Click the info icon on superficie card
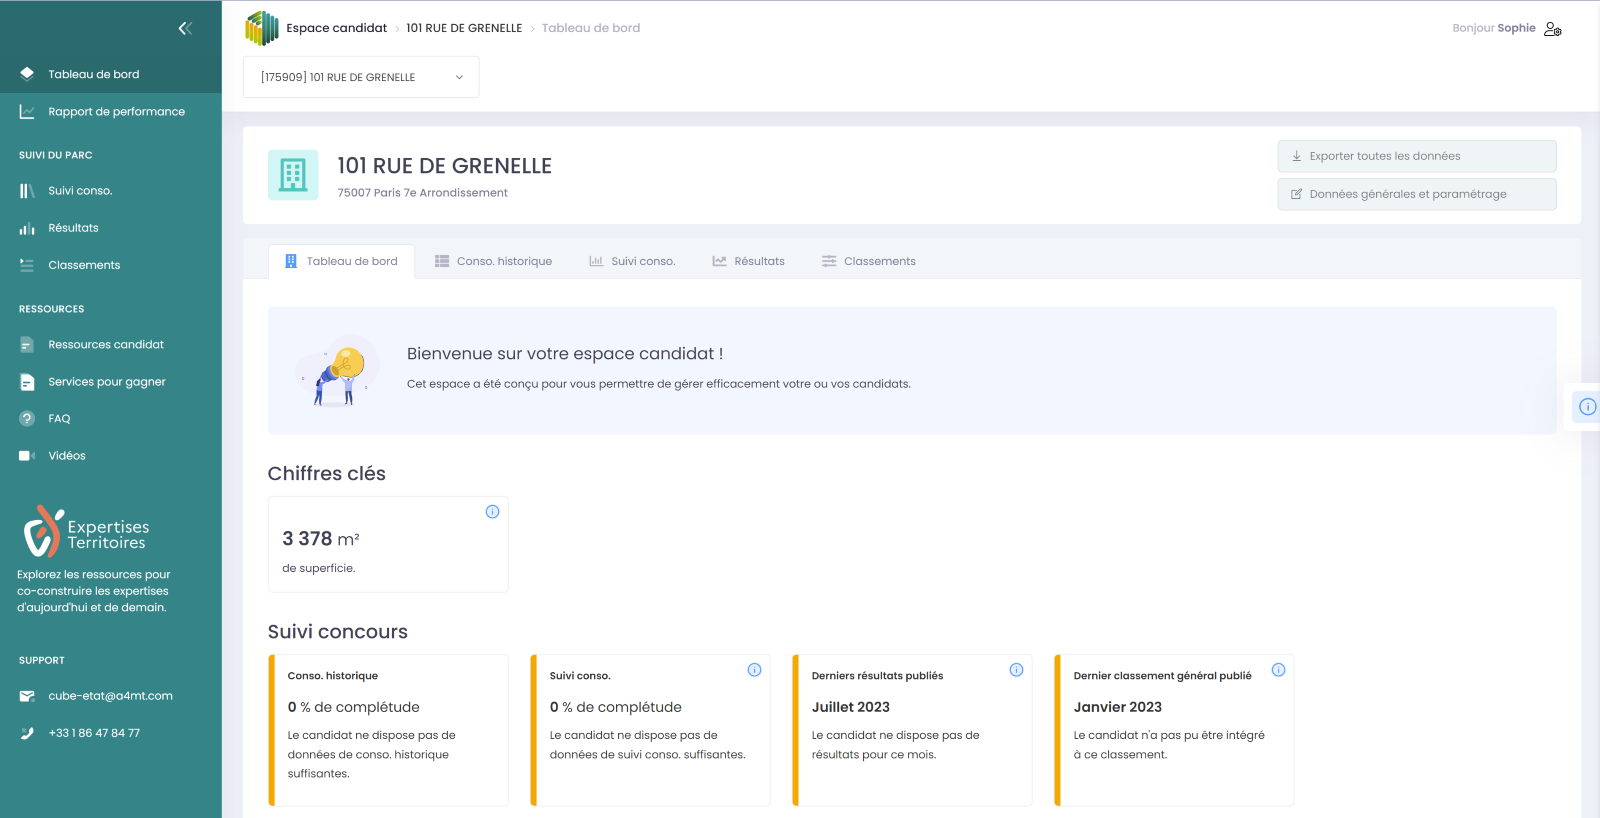The width and height of the screenshot is (1600, 818). point(492,512)
